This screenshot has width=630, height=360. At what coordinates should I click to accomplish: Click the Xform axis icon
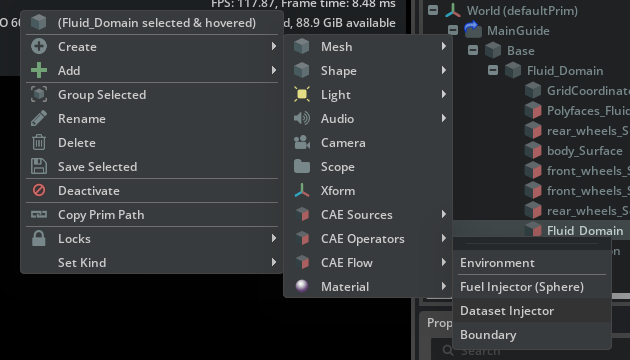click(302, 190)
